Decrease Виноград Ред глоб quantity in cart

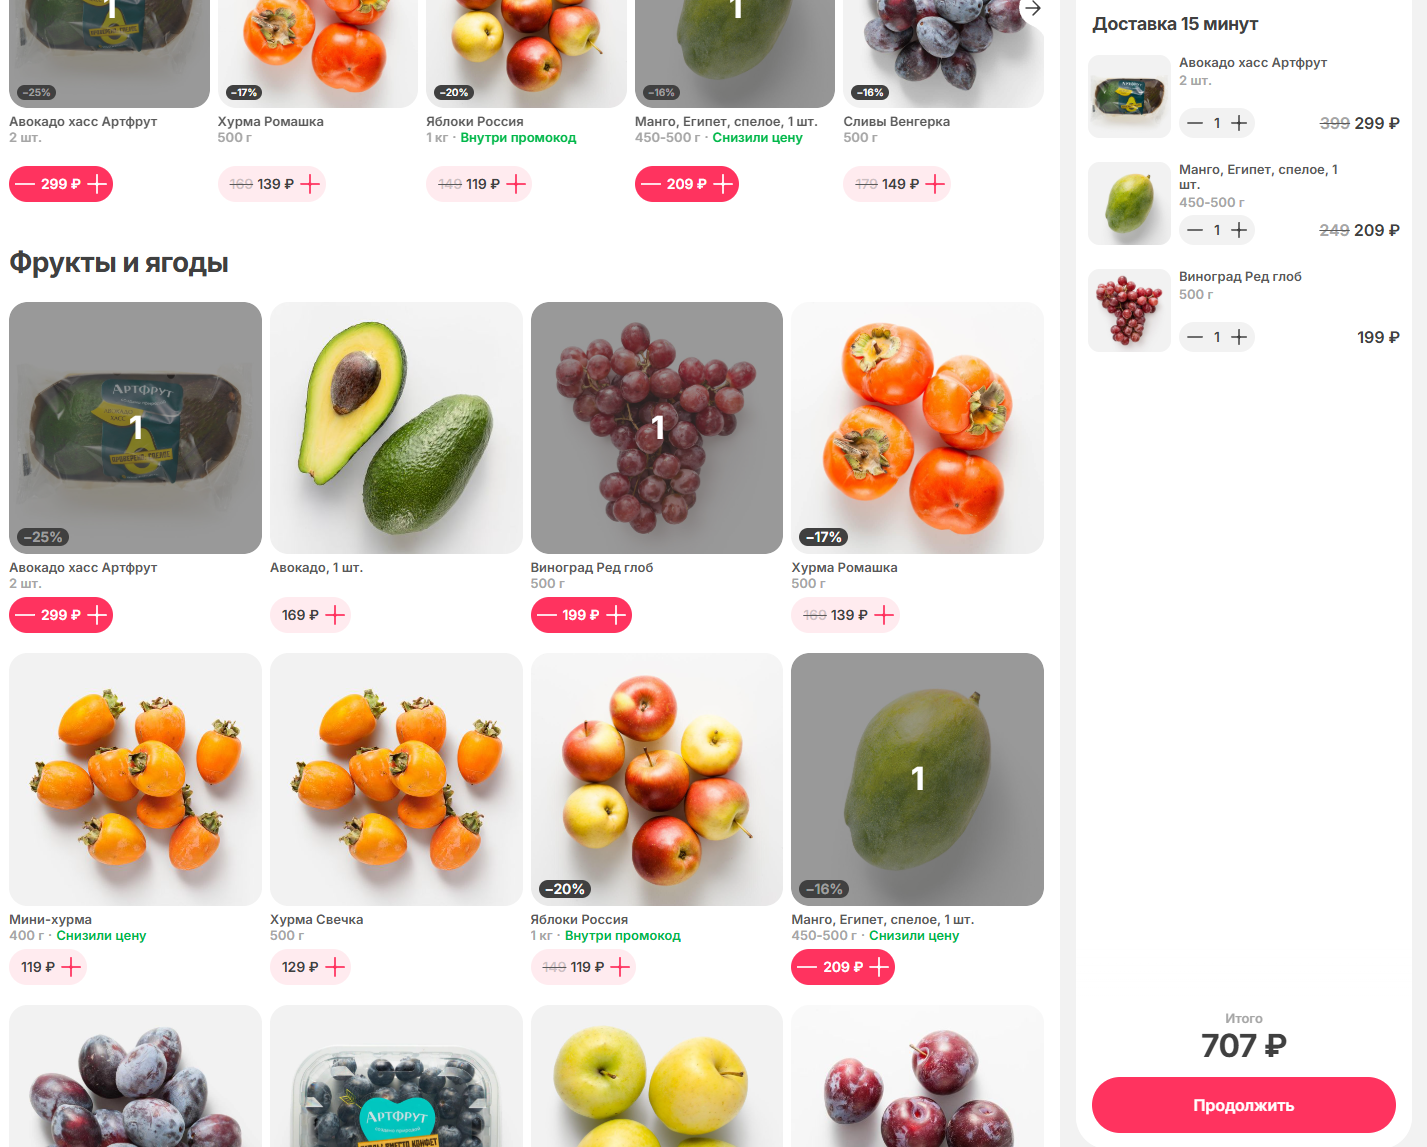[x=1194, y=337]
